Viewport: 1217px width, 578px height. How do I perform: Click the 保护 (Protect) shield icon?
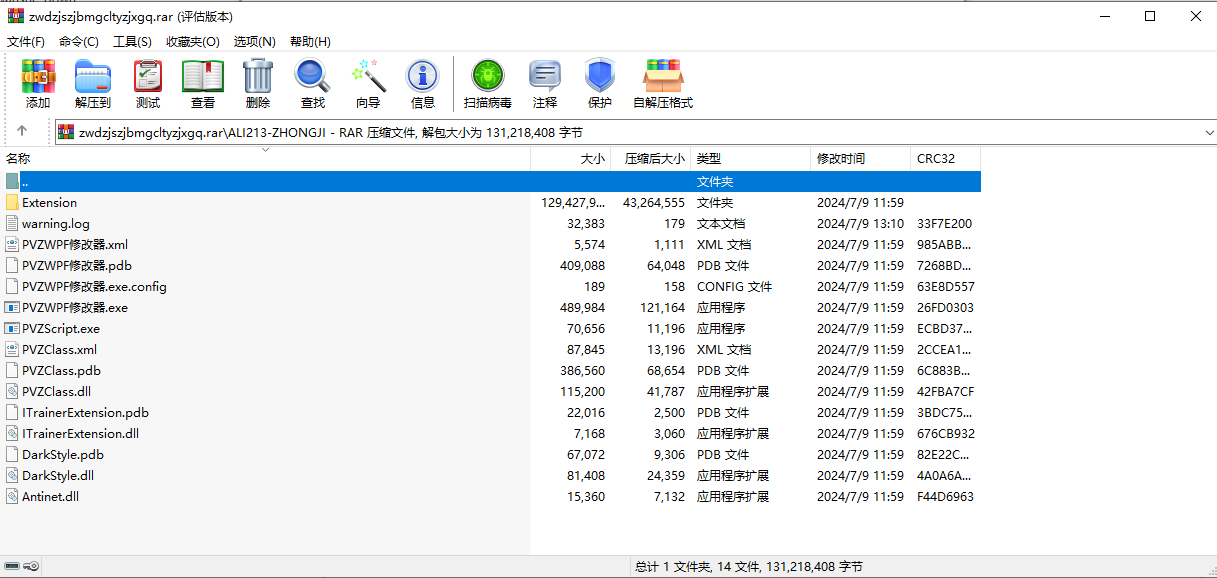point(600,76)
